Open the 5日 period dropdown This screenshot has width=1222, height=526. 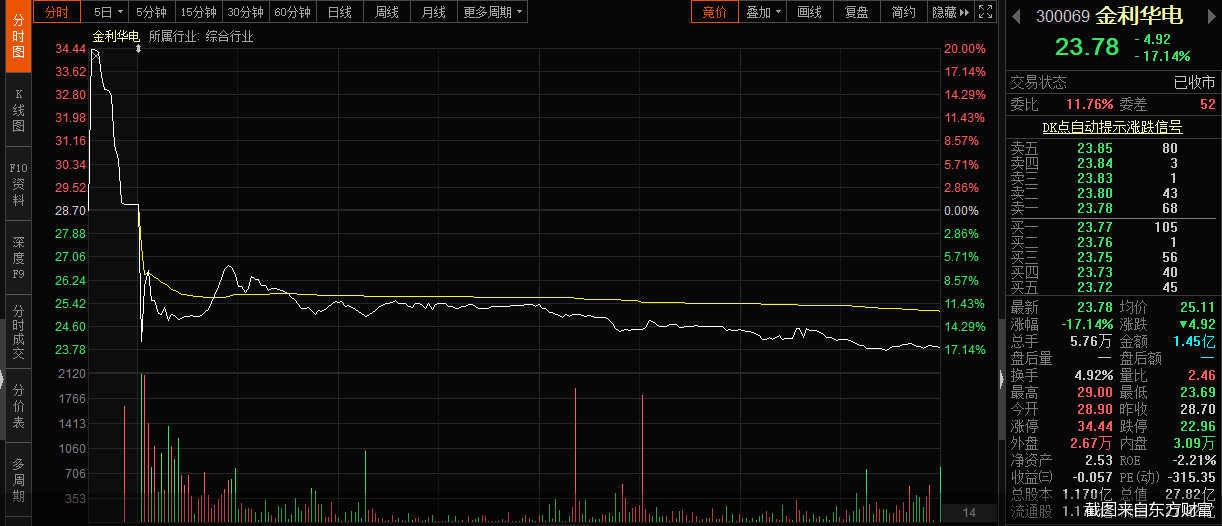108,12
